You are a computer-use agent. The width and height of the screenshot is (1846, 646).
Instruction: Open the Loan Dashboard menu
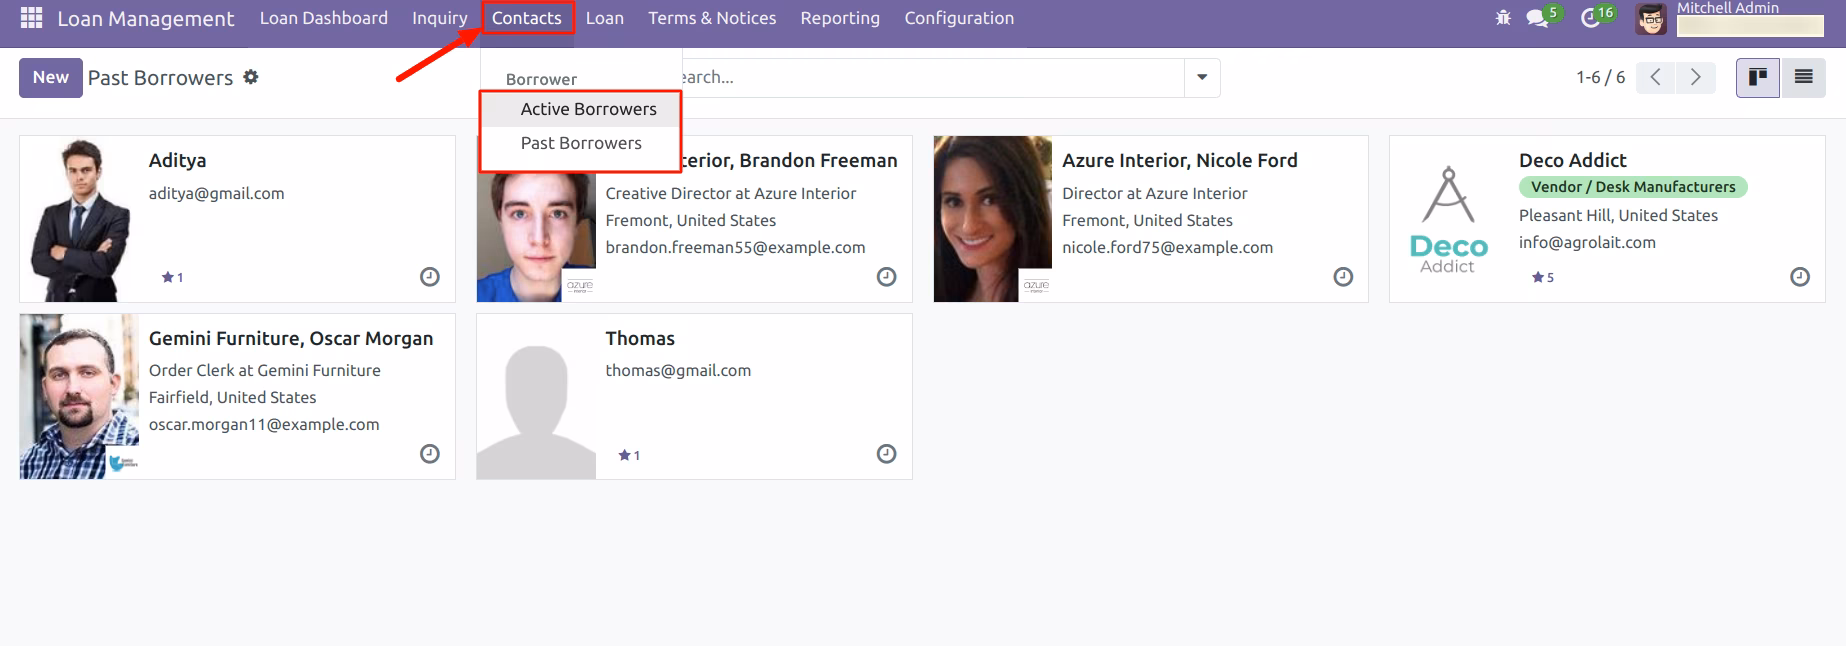[x=324, y=18]
